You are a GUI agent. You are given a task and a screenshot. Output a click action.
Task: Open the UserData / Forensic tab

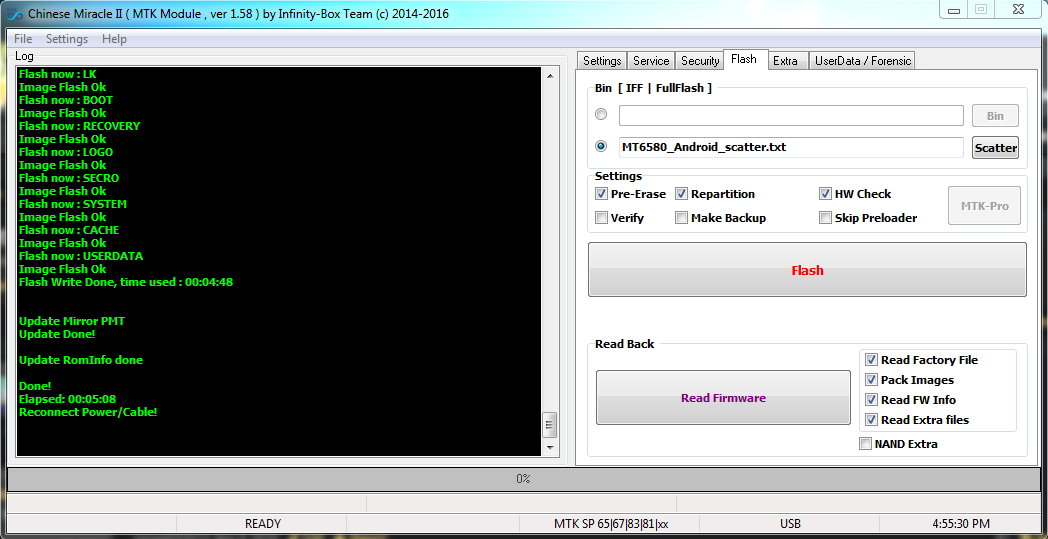[x=862, y=61]
